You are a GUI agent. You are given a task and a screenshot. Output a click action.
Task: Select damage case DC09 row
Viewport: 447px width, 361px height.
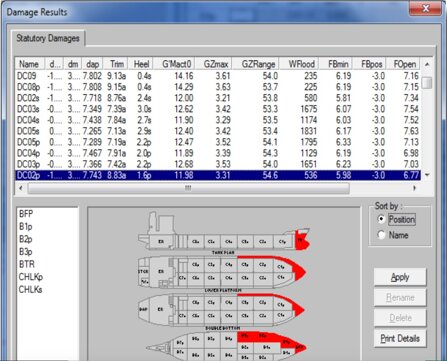218,76
